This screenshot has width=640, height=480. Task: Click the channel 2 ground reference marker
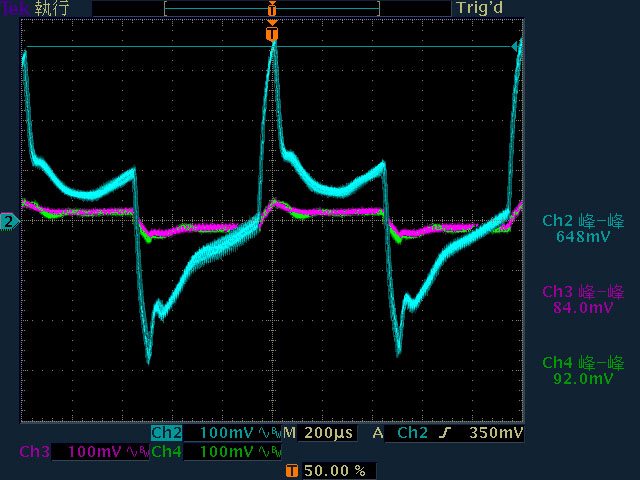(9, 221)
